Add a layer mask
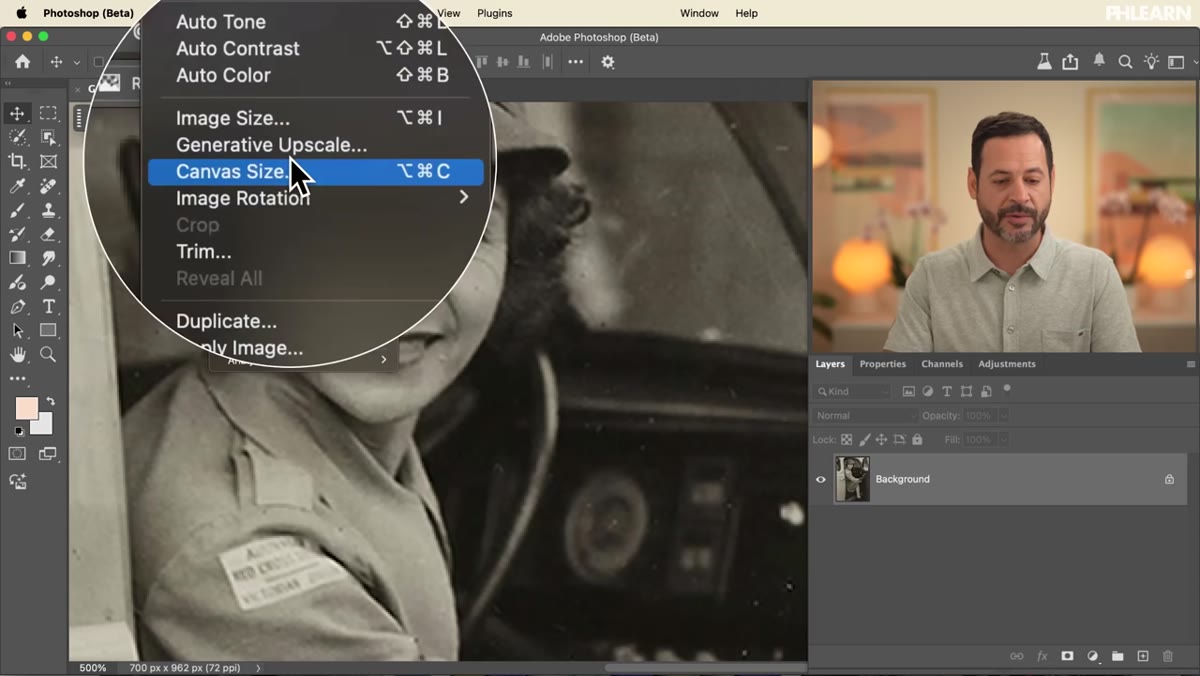 (1067, 656)
